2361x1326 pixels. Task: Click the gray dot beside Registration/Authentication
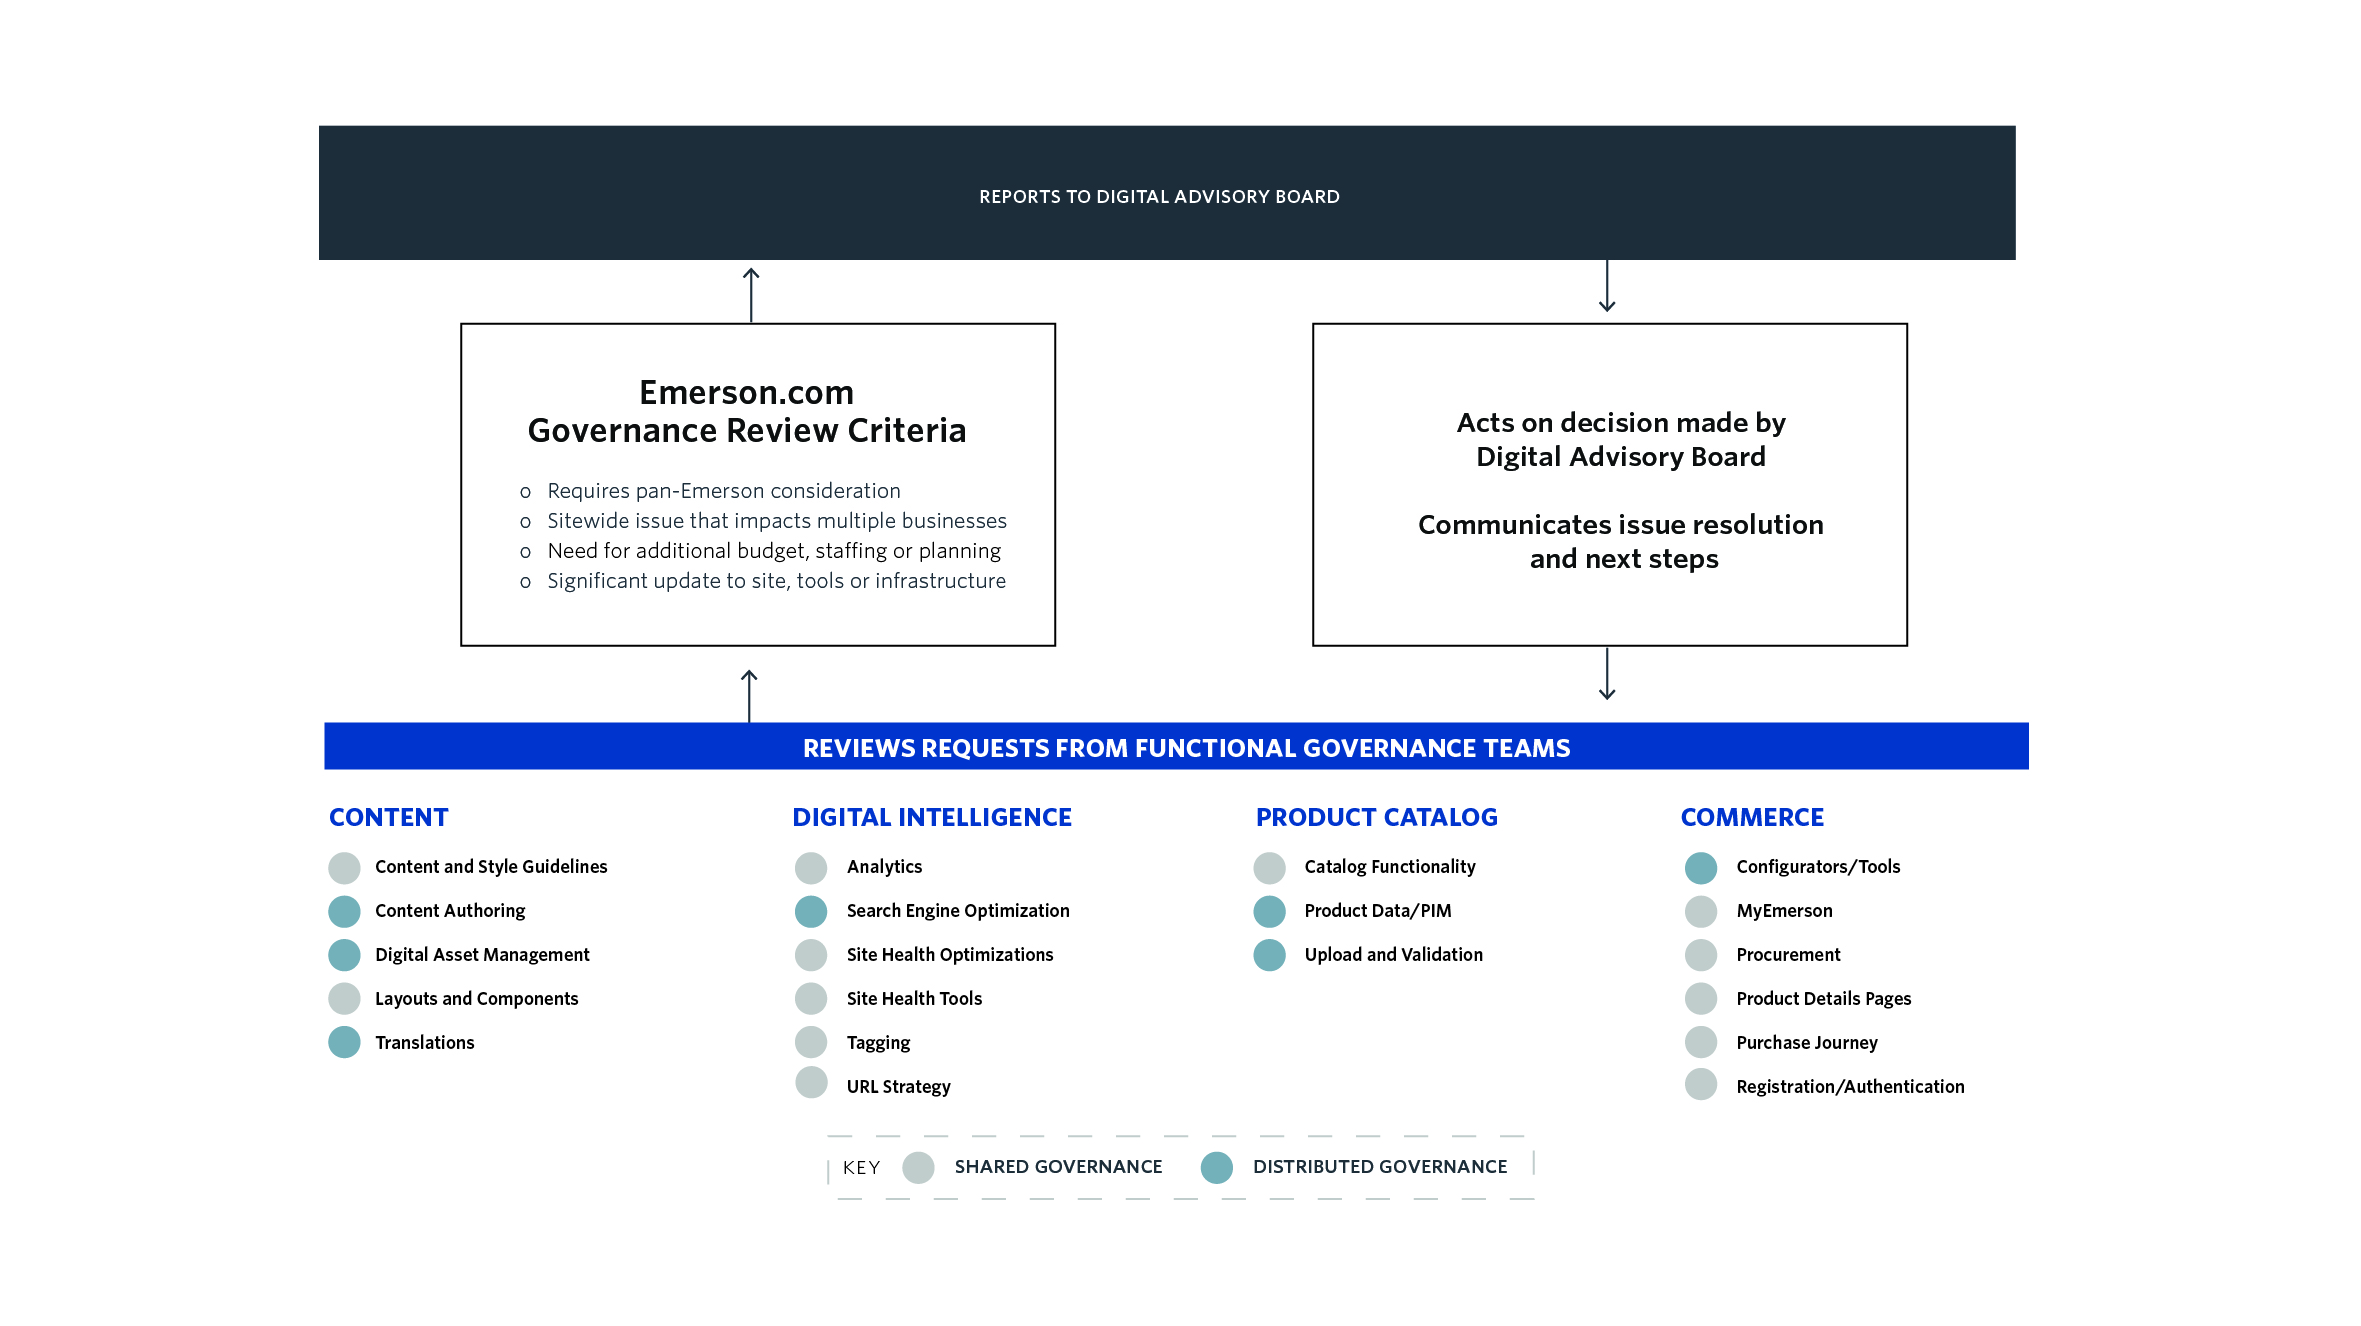[x=1701, y=1084]
